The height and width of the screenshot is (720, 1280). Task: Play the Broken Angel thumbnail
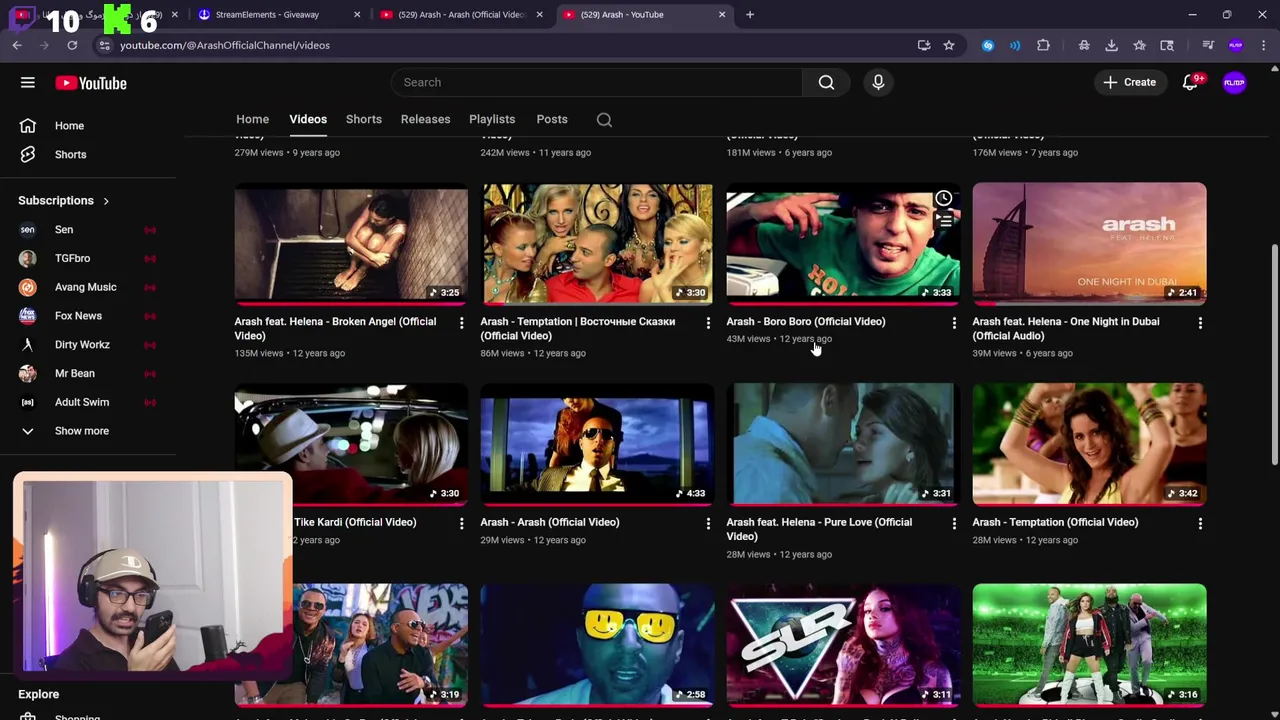click(351, 243)
